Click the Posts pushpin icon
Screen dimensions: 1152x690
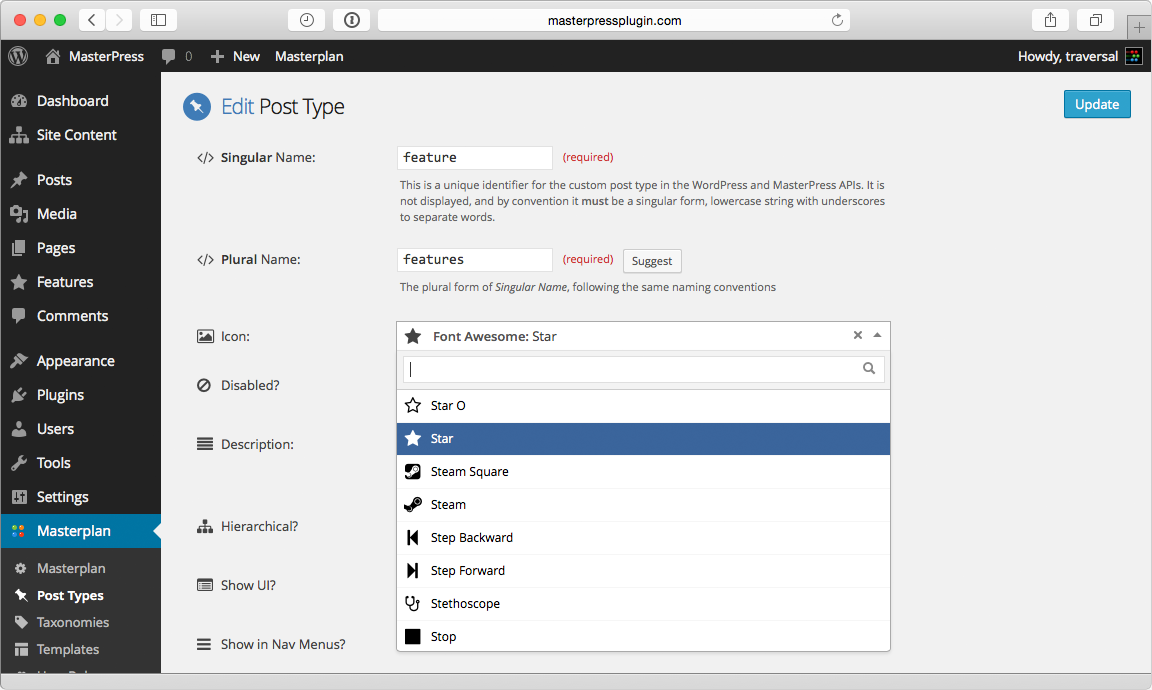(19, 180)
